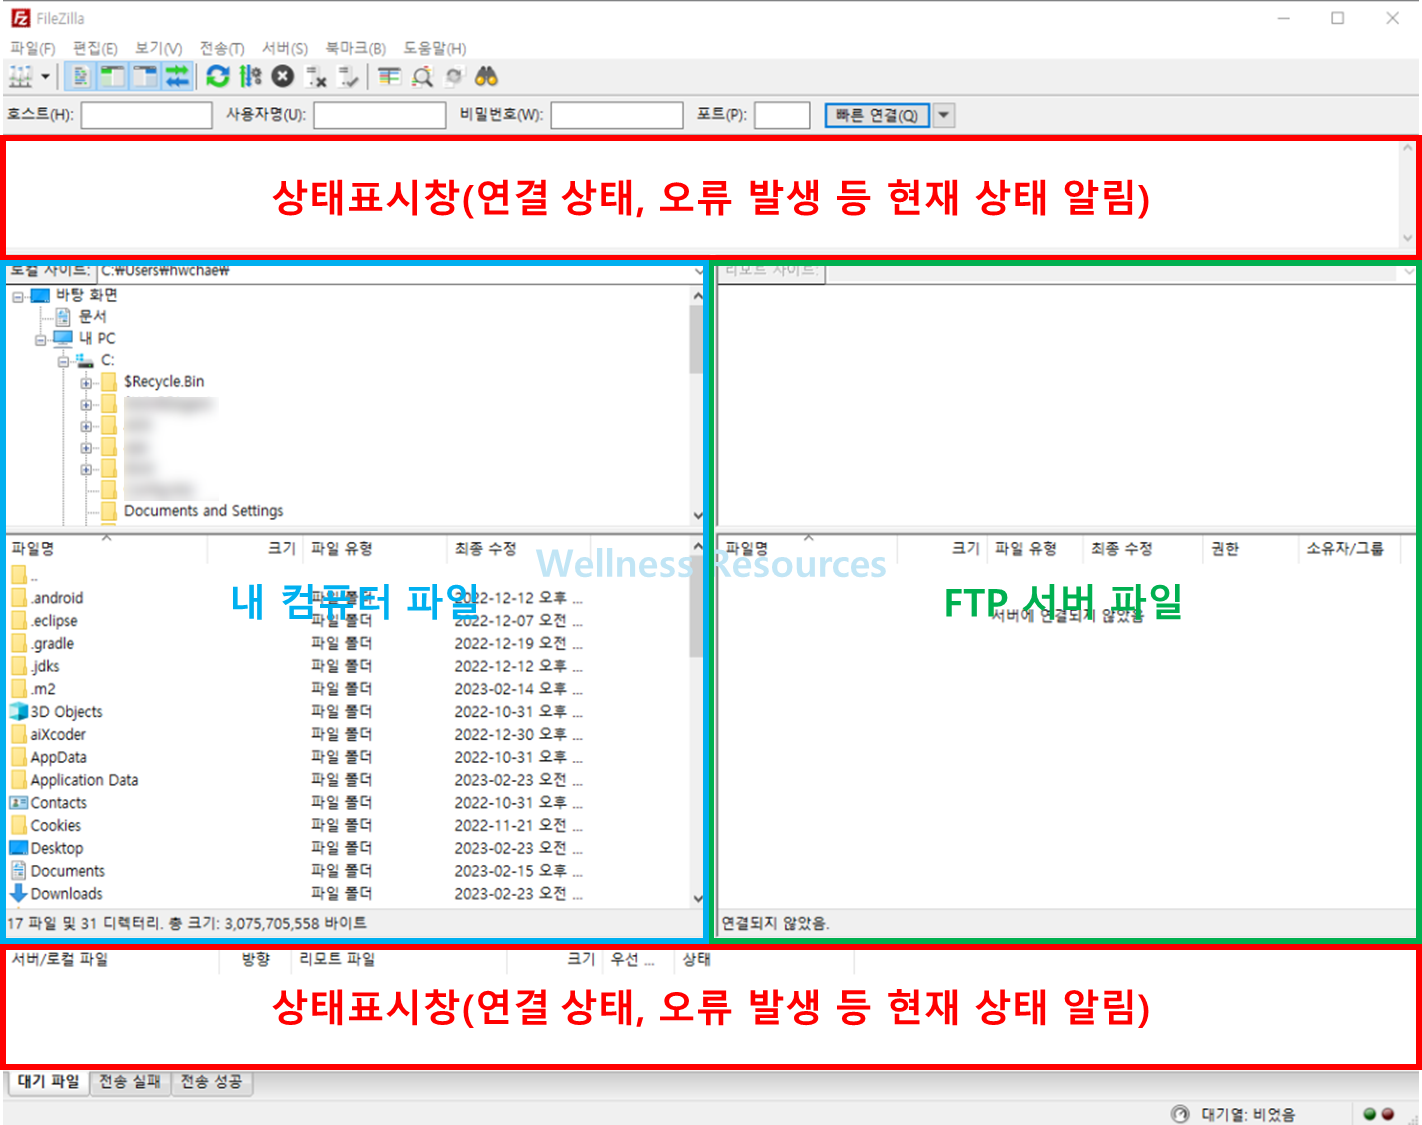1422x1125 pixels.
Task: Collapse the 바탕 화면 tree node
Action: pyautogui.click(x=18, y=296)
